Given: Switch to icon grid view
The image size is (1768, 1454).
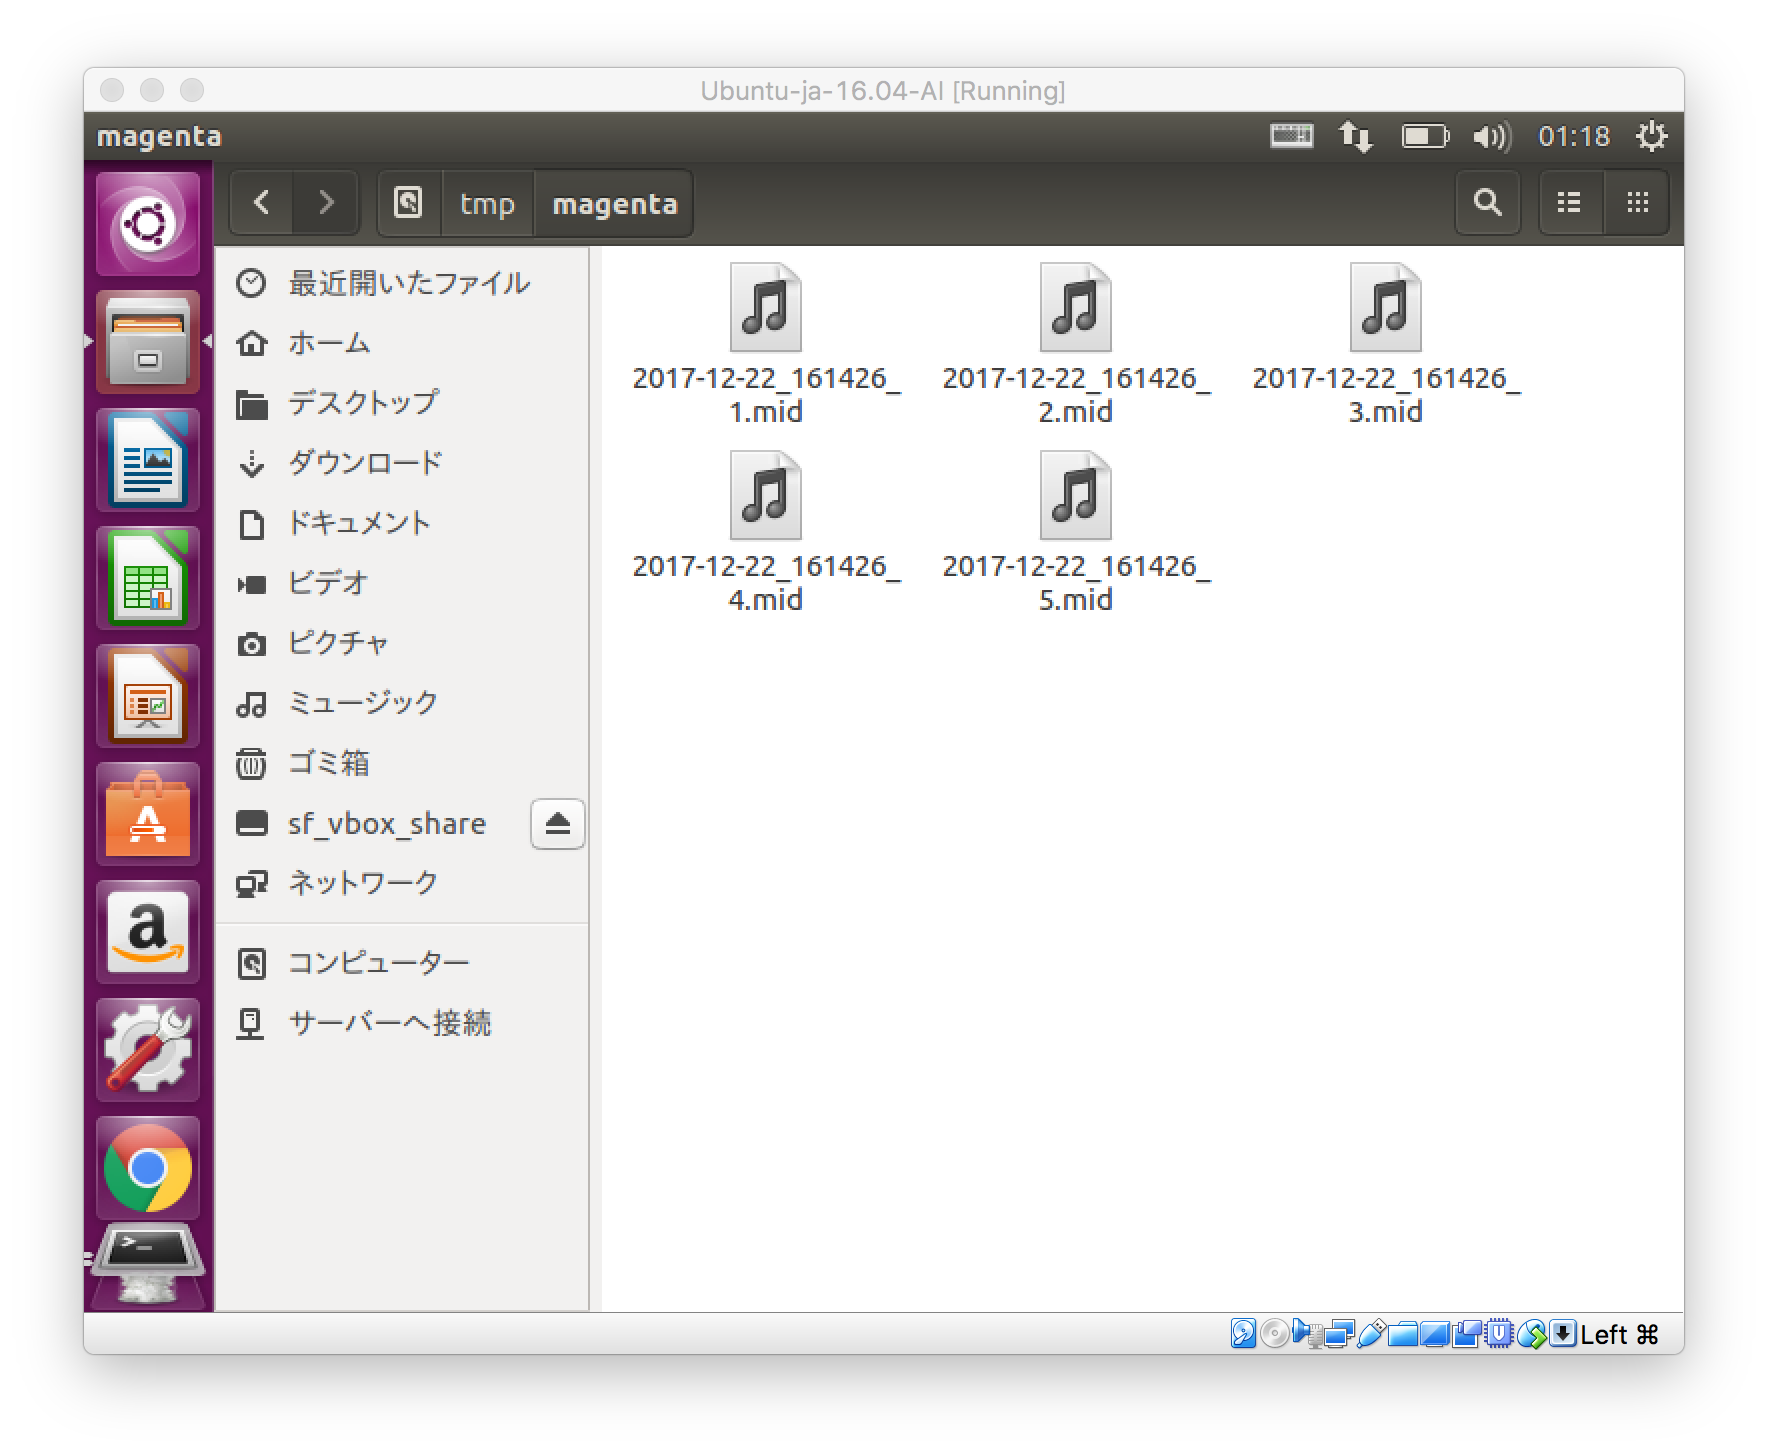Looking at the screenshot, I should 1637,202.
